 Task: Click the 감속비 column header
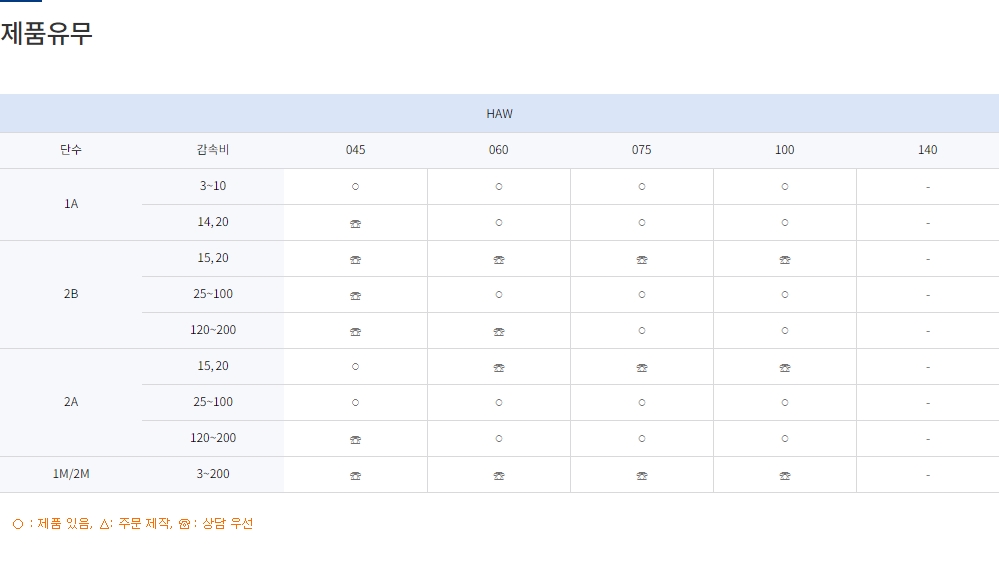(213, 150)
